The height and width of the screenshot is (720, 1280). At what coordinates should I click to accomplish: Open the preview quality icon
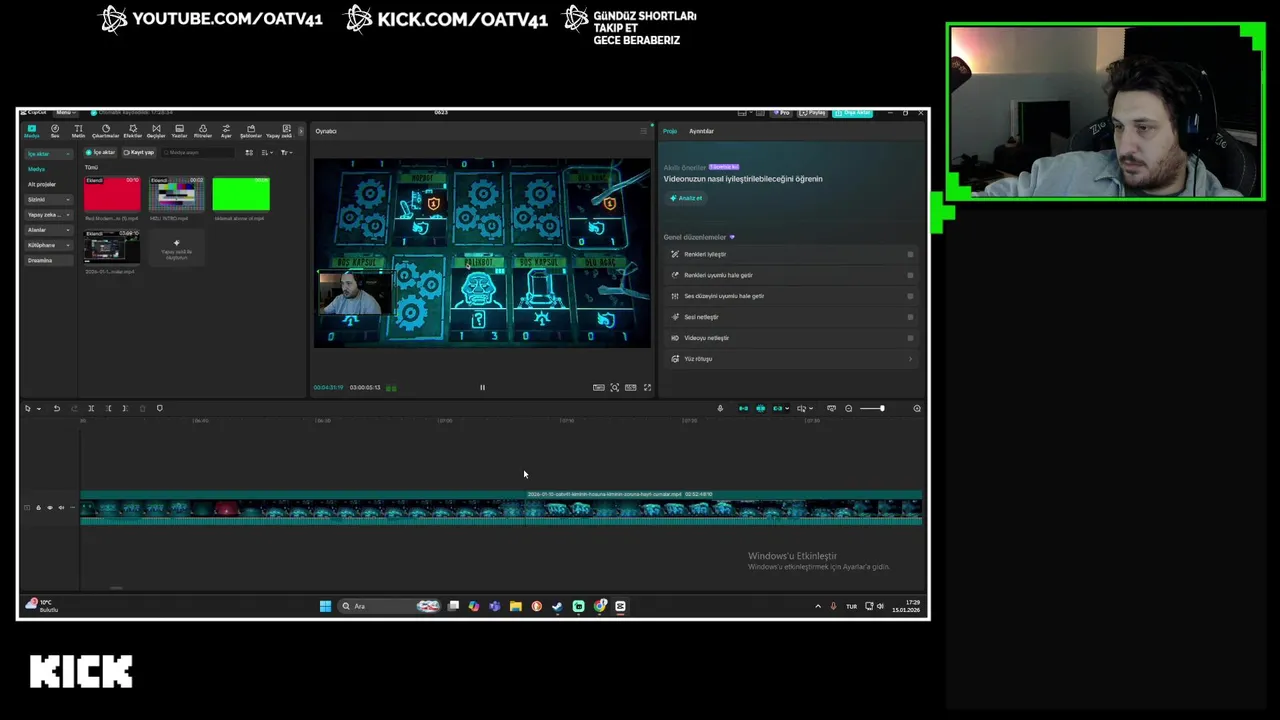tap(598, 388)
